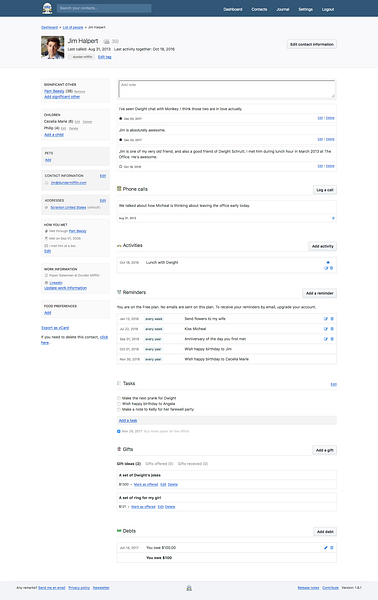Switch to the 'Gift ideas (2)' tab
Screen dimensions: 378x600
tap(129, 464)
